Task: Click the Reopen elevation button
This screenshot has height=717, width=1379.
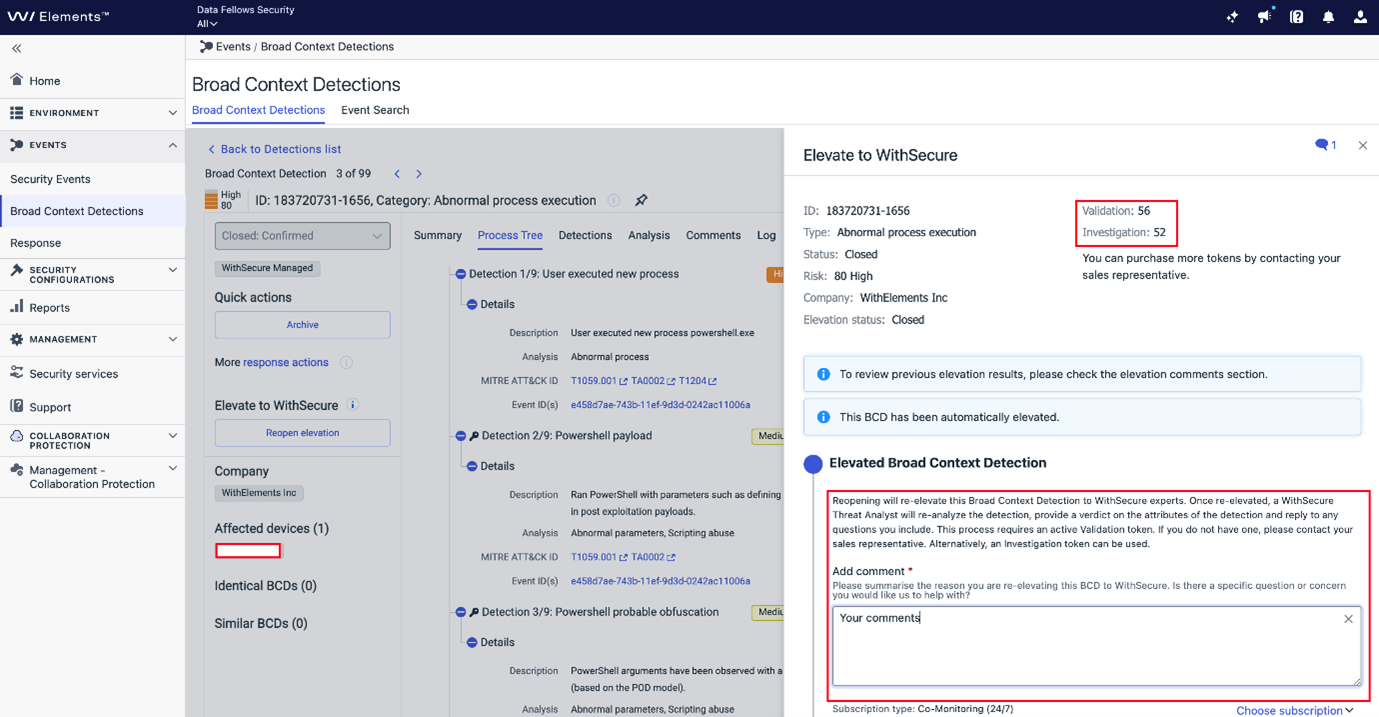Action: tap(302, 433)
